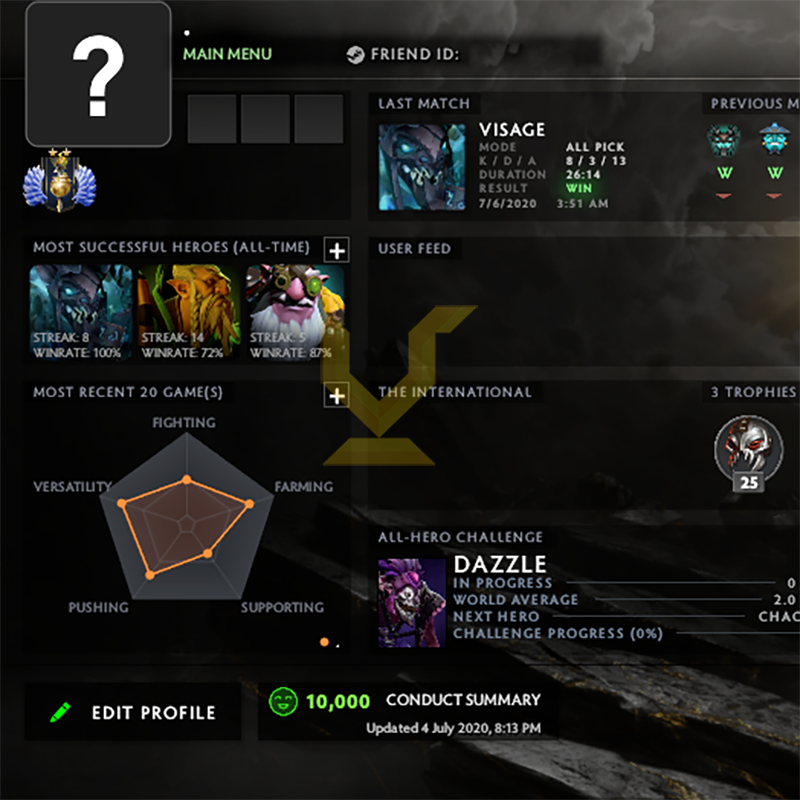This screenshot has height=800, width=800.
Task: Open the Edit Profile button
Action: tap(133, 712)
